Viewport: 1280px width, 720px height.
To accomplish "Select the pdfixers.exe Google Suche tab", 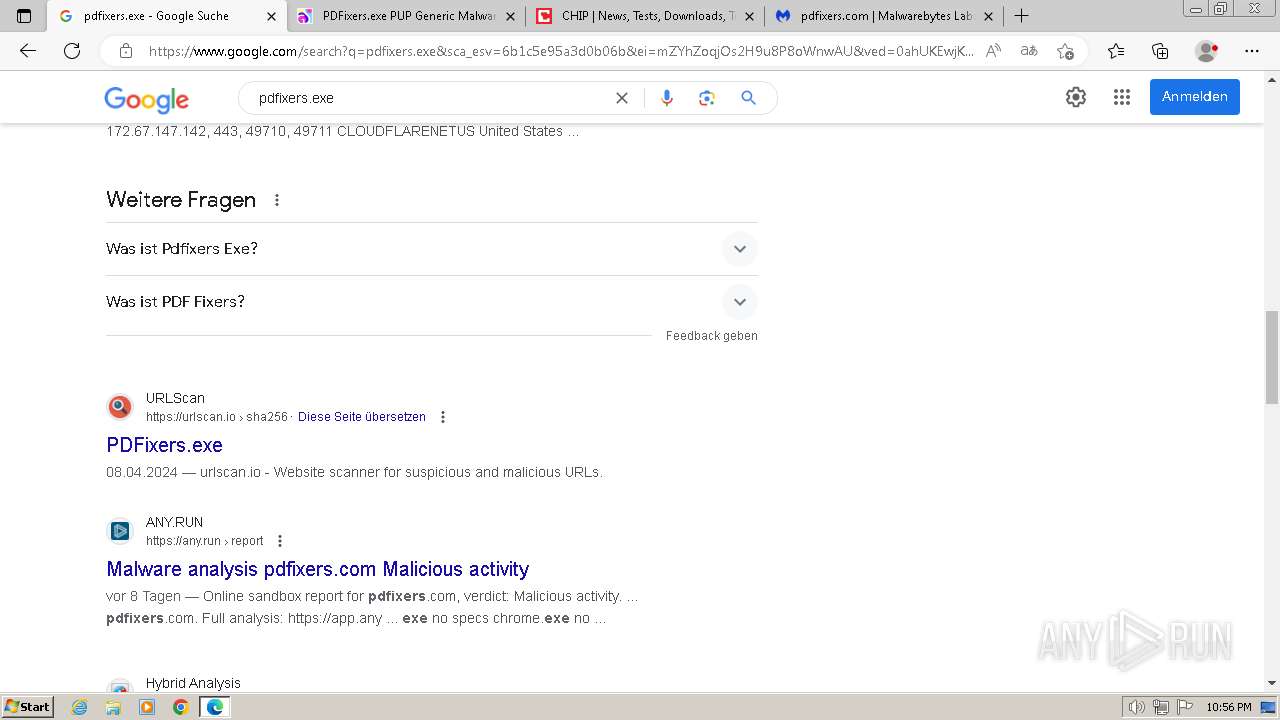I will (x=166, y=16).
